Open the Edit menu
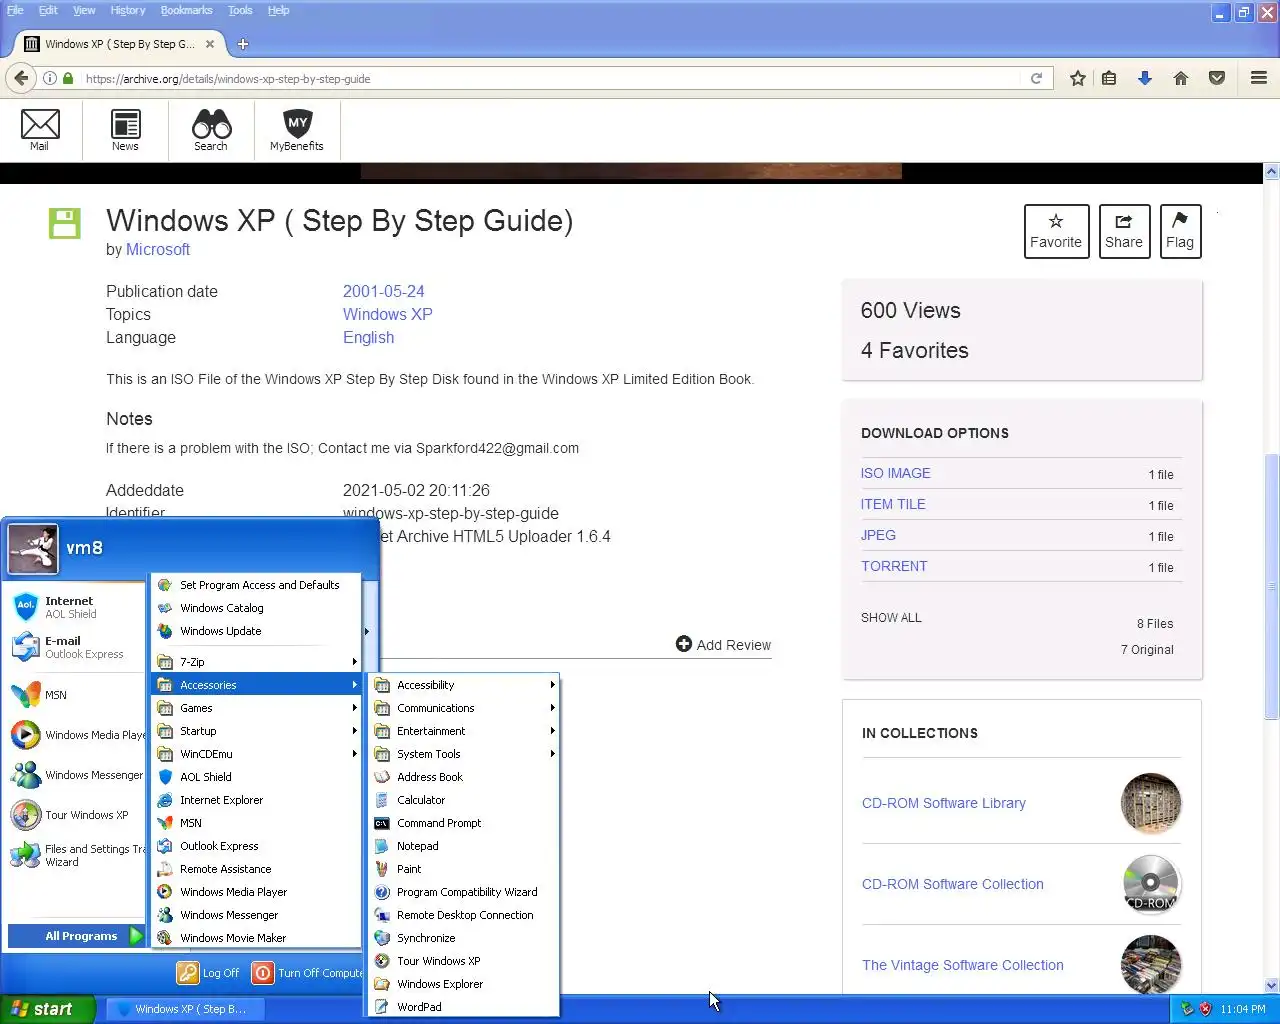This screenshot has height=1024, width=1280. (48, 10)
